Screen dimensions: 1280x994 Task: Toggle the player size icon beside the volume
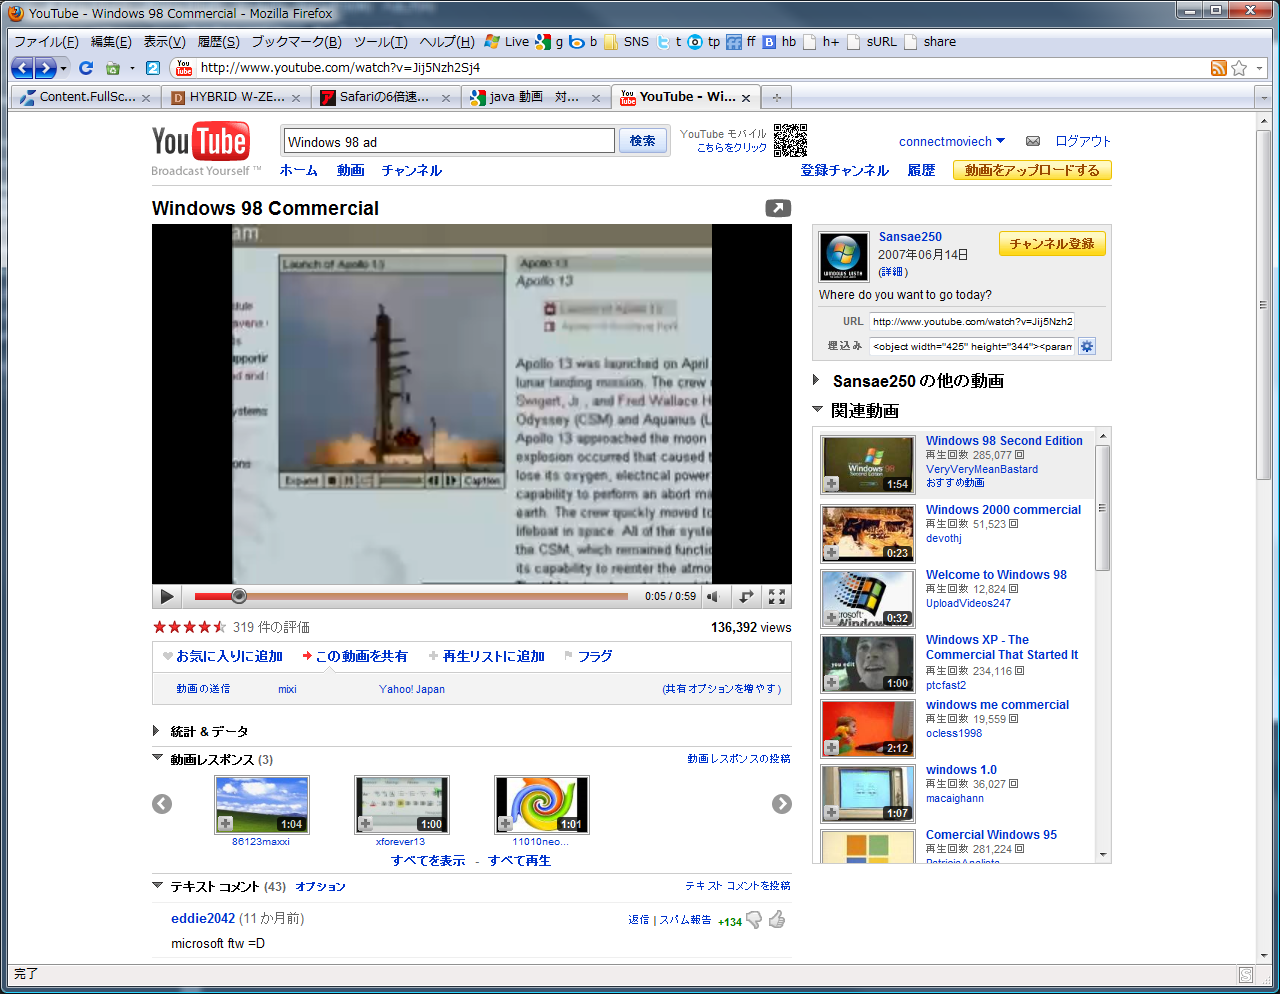(746, 596)
